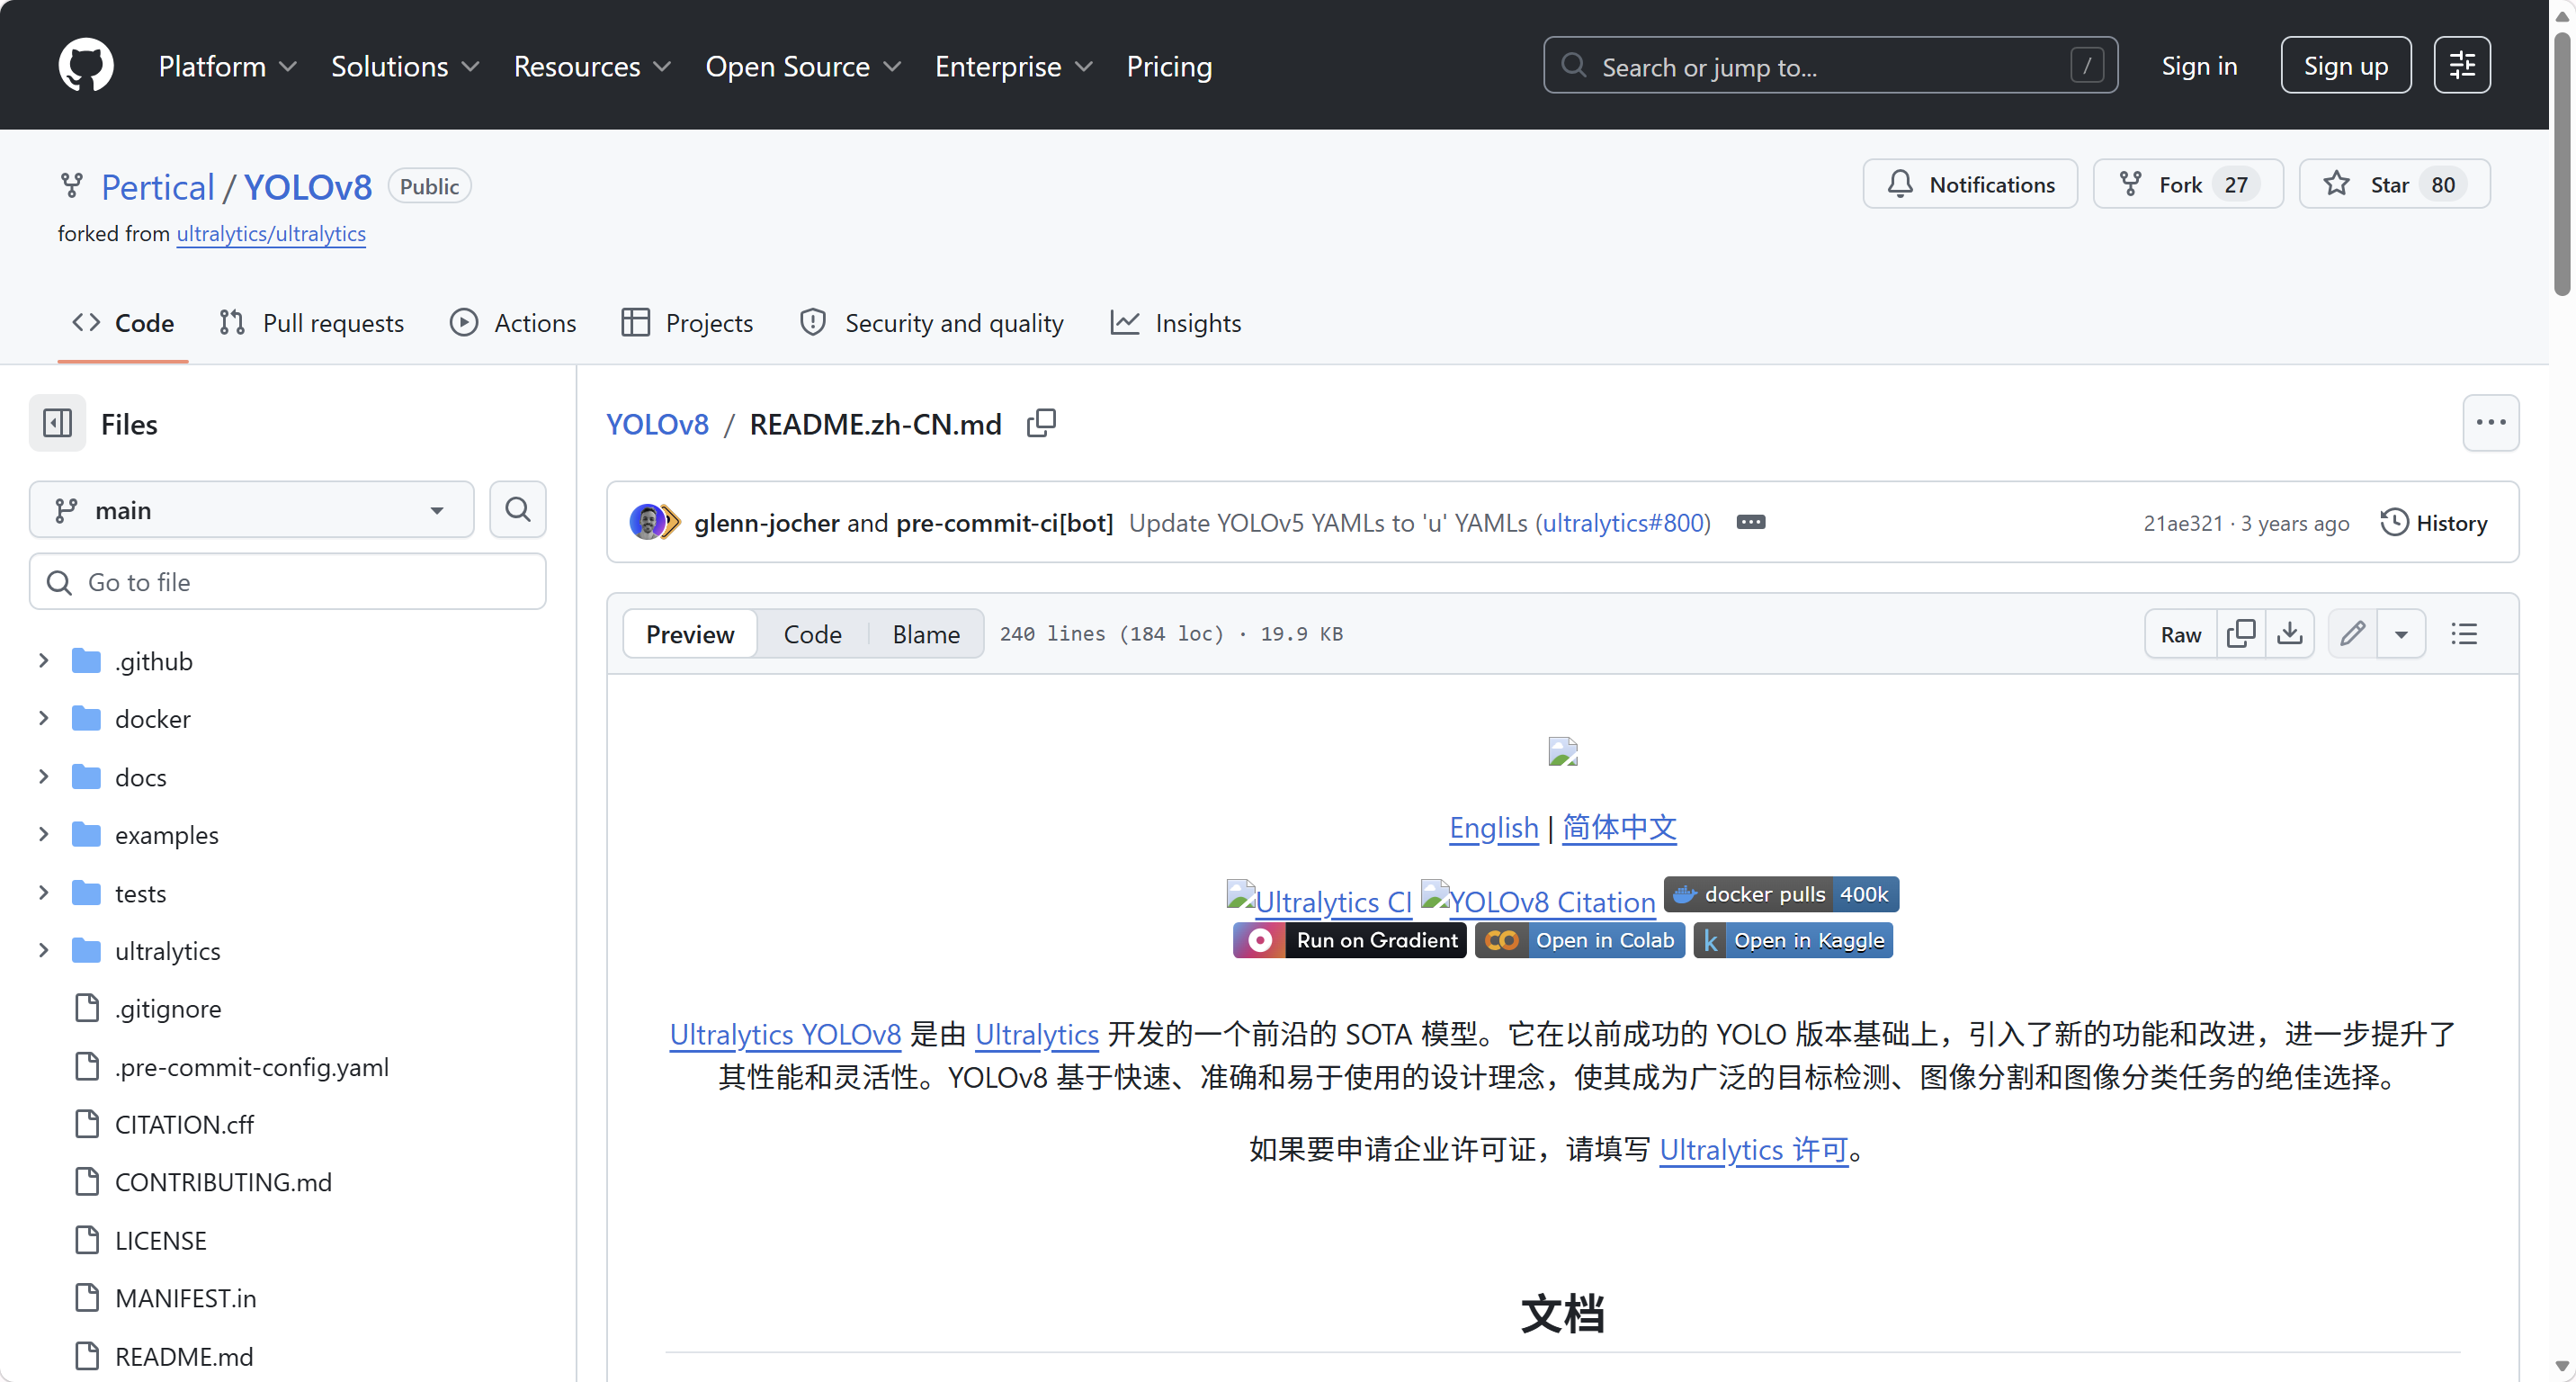The image size is (2576, 1382).
Task: Switch file view to Code
Action: click(812, 634)
